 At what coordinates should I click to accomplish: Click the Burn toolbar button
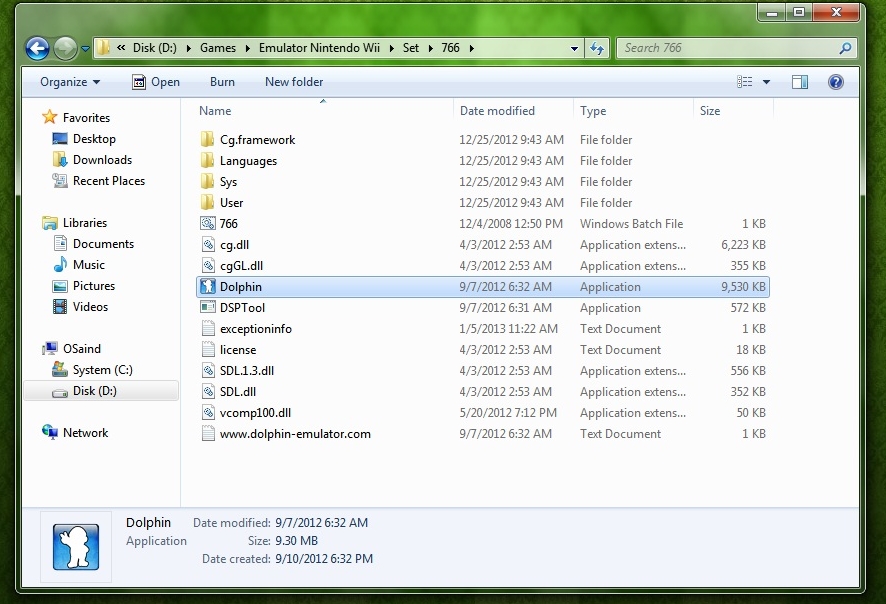tap(222, 82)
